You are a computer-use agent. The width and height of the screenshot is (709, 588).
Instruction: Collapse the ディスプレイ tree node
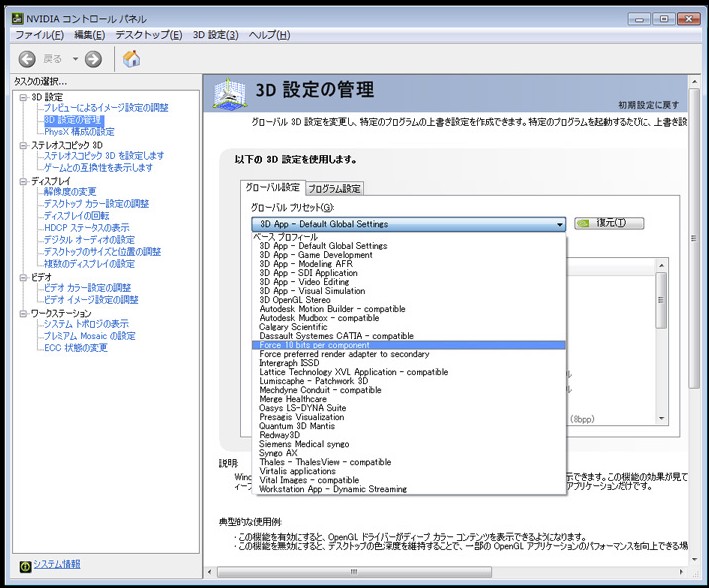(23, 181)
